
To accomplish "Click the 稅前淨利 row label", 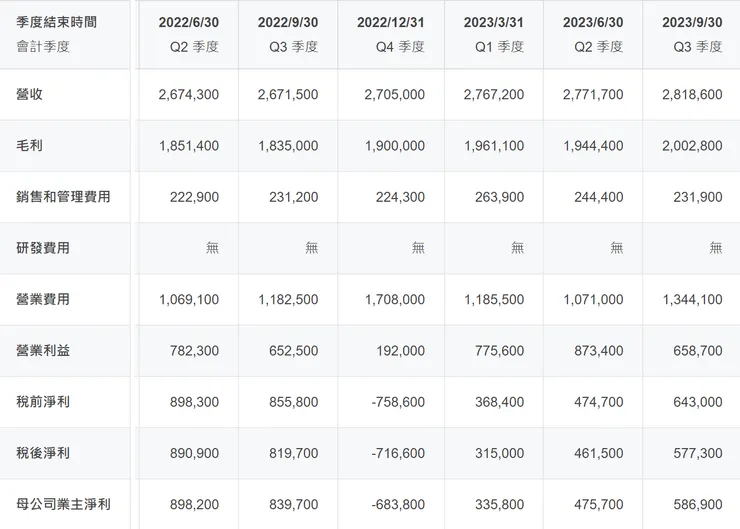I will (x=43, y=402).
